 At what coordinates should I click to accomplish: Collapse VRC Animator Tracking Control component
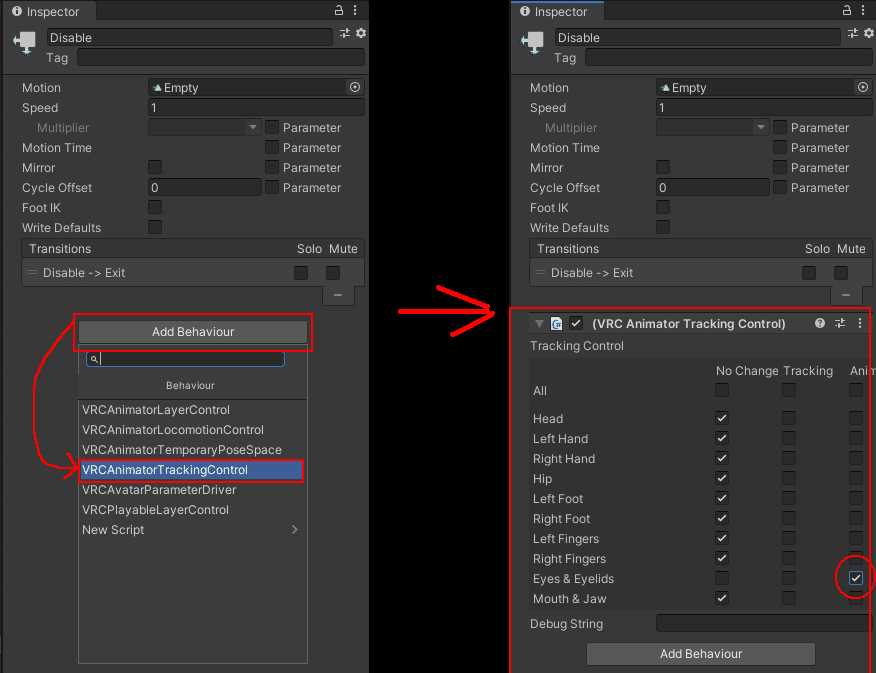[x=539, y=323]
